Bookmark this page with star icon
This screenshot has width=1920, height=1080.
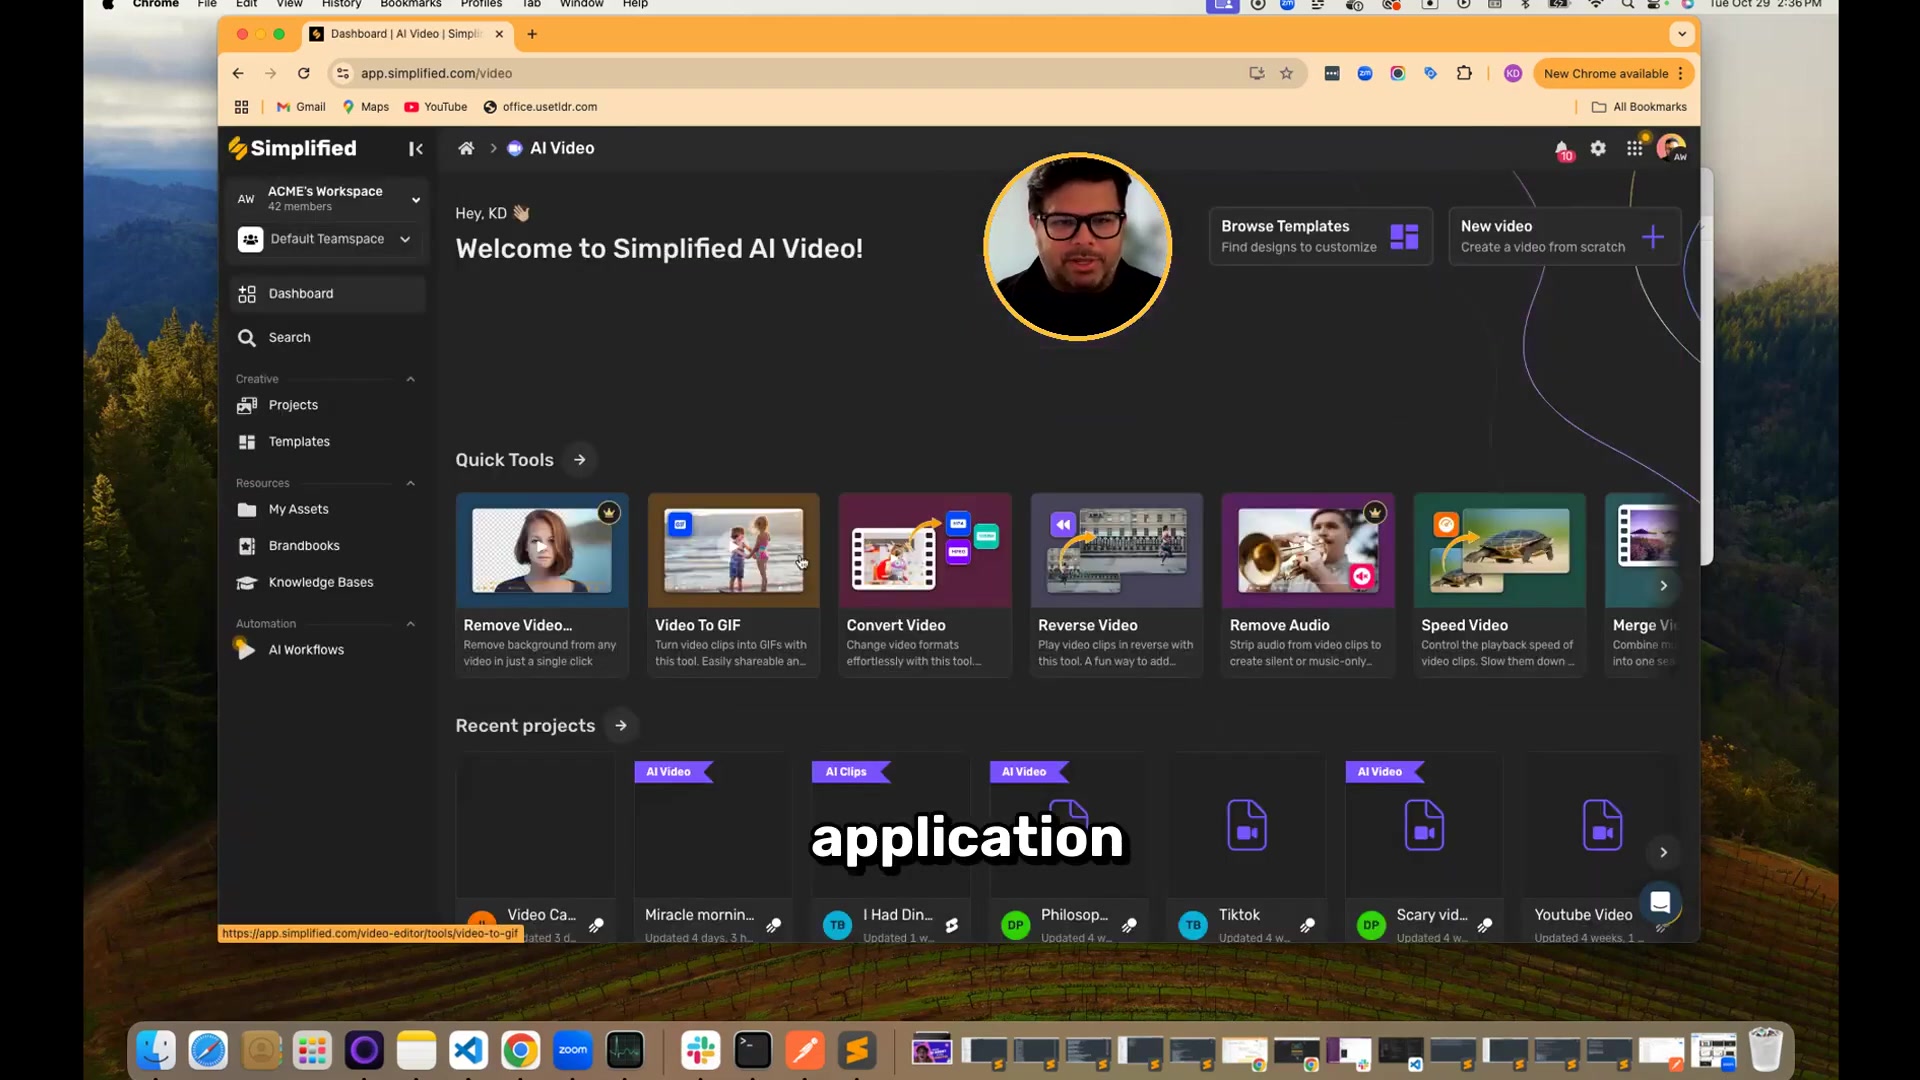click(1287, 73)
